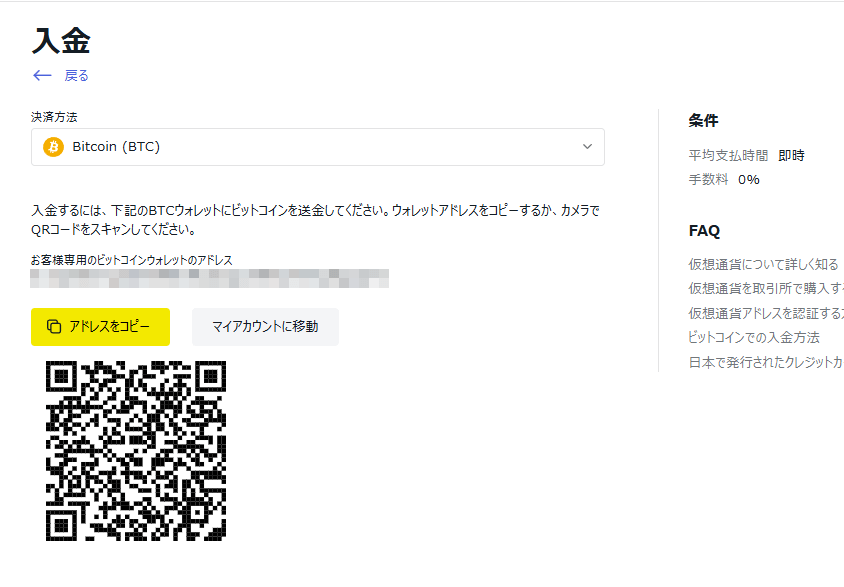Select the blurred wallet address text

[x=209, y=278]
